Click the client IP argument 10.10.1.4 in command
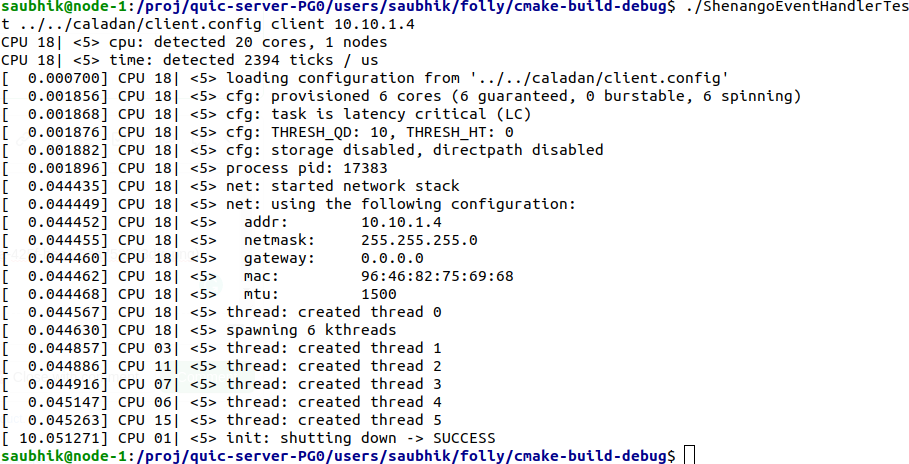909x464 pixels. (374, 24)
